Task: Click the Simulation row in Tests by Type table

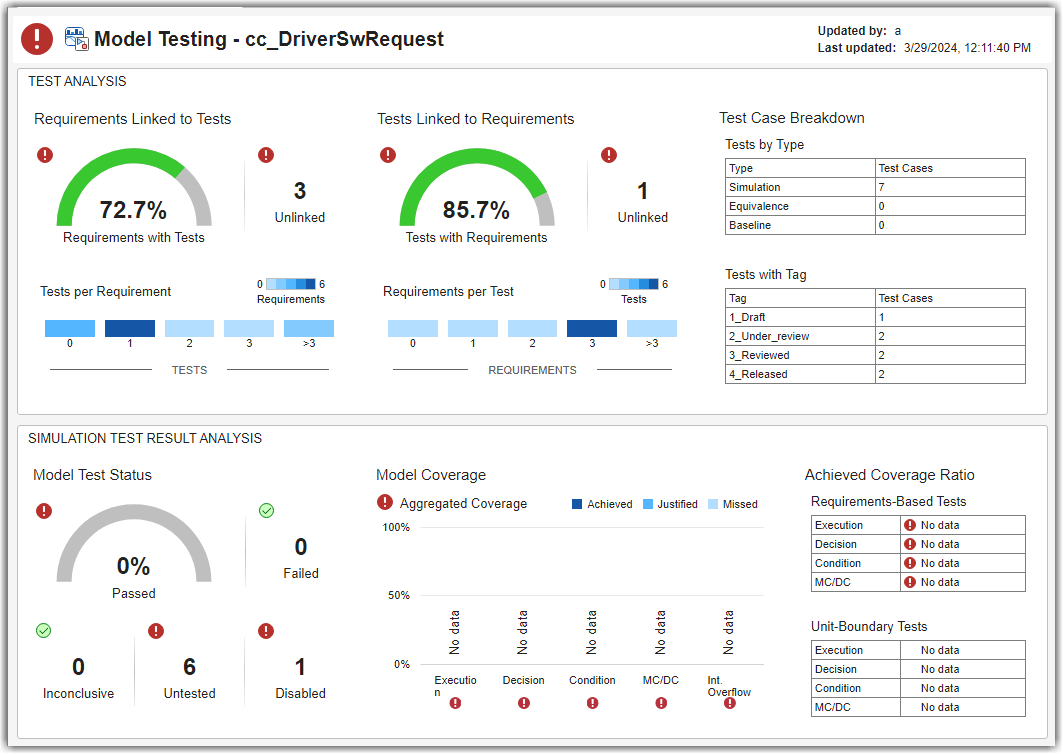Action: 755,187
